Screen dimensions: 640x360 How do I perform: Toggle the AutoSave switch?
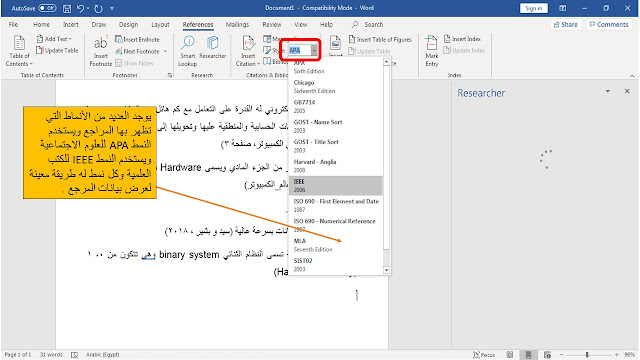(47, 8)
